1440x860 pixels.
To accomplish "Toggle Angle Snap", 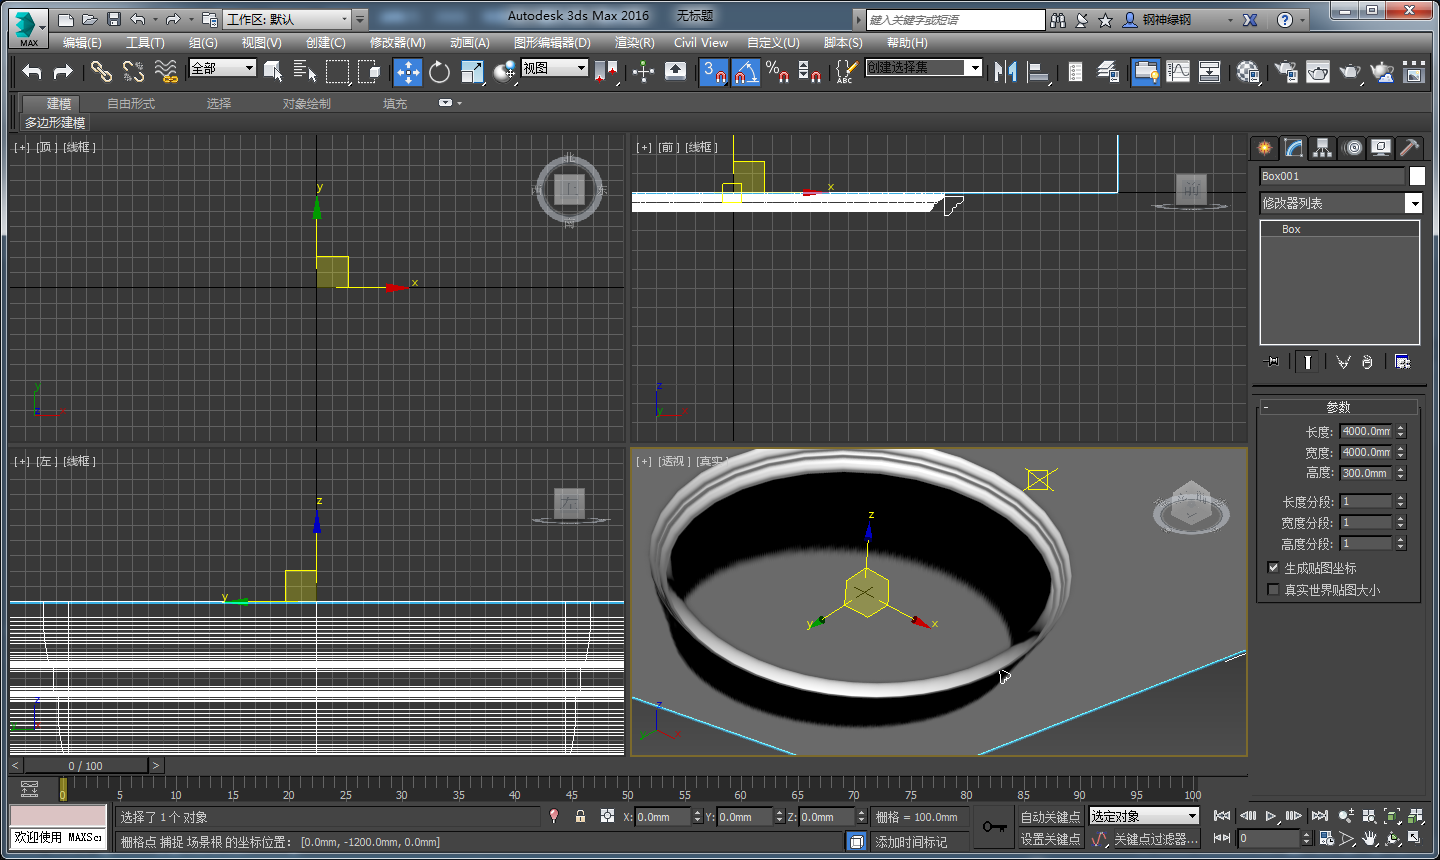I will (745, 72).
